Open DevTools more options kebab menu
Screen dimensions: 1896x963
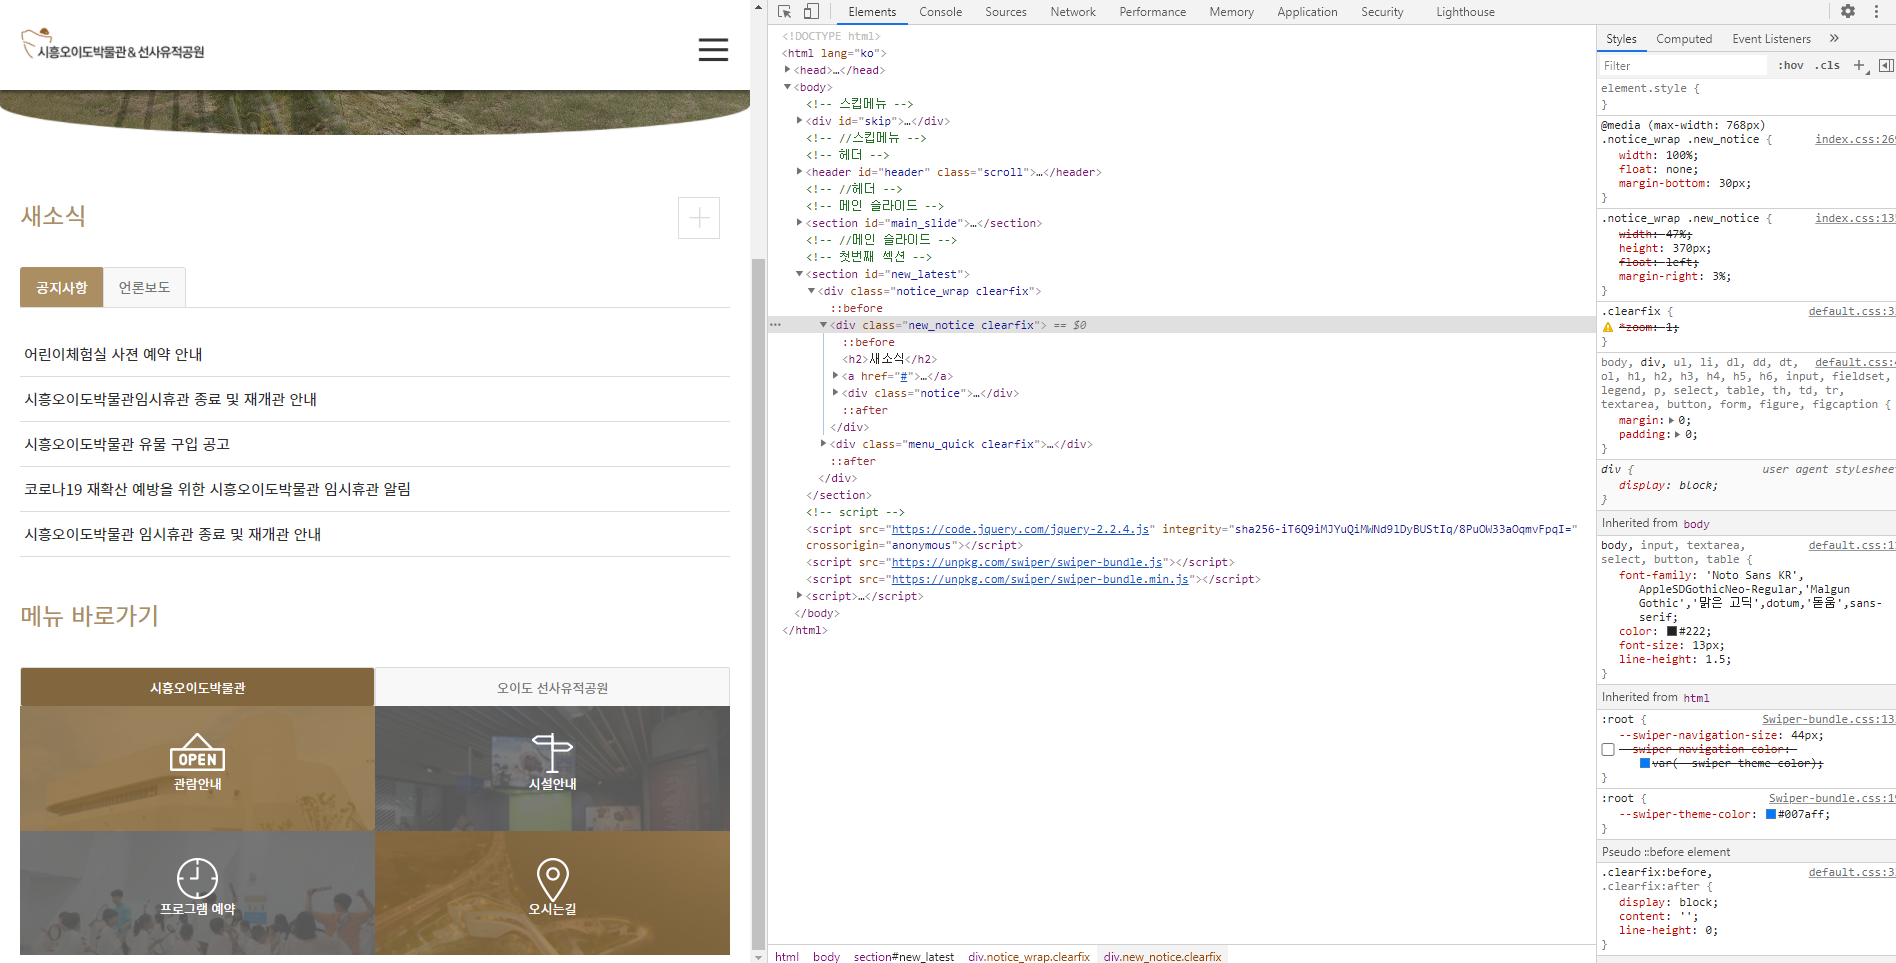click(1876, 12)
